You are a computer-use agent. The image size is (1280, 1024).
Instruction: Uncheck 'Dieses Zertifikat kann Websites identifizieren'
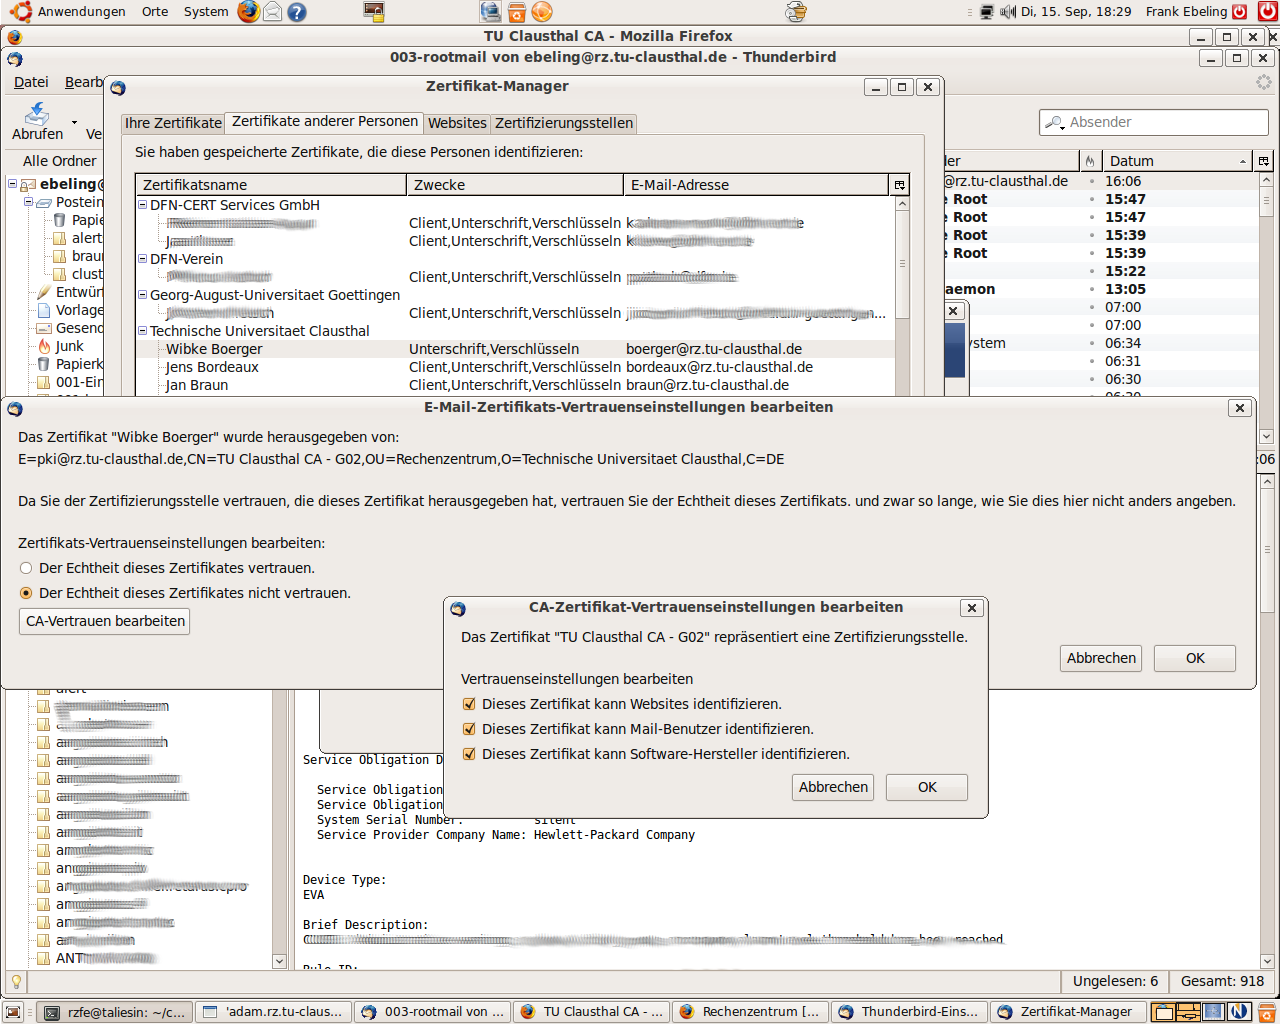tap(469, 704)
